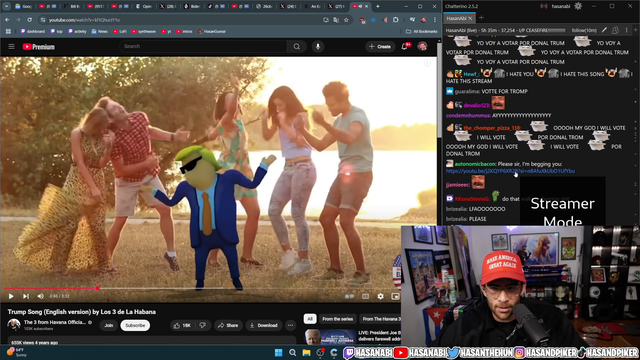This screenshot has height=360, width=640.
Task: Mute the YouTube player volume
Action: coord(40,296)
